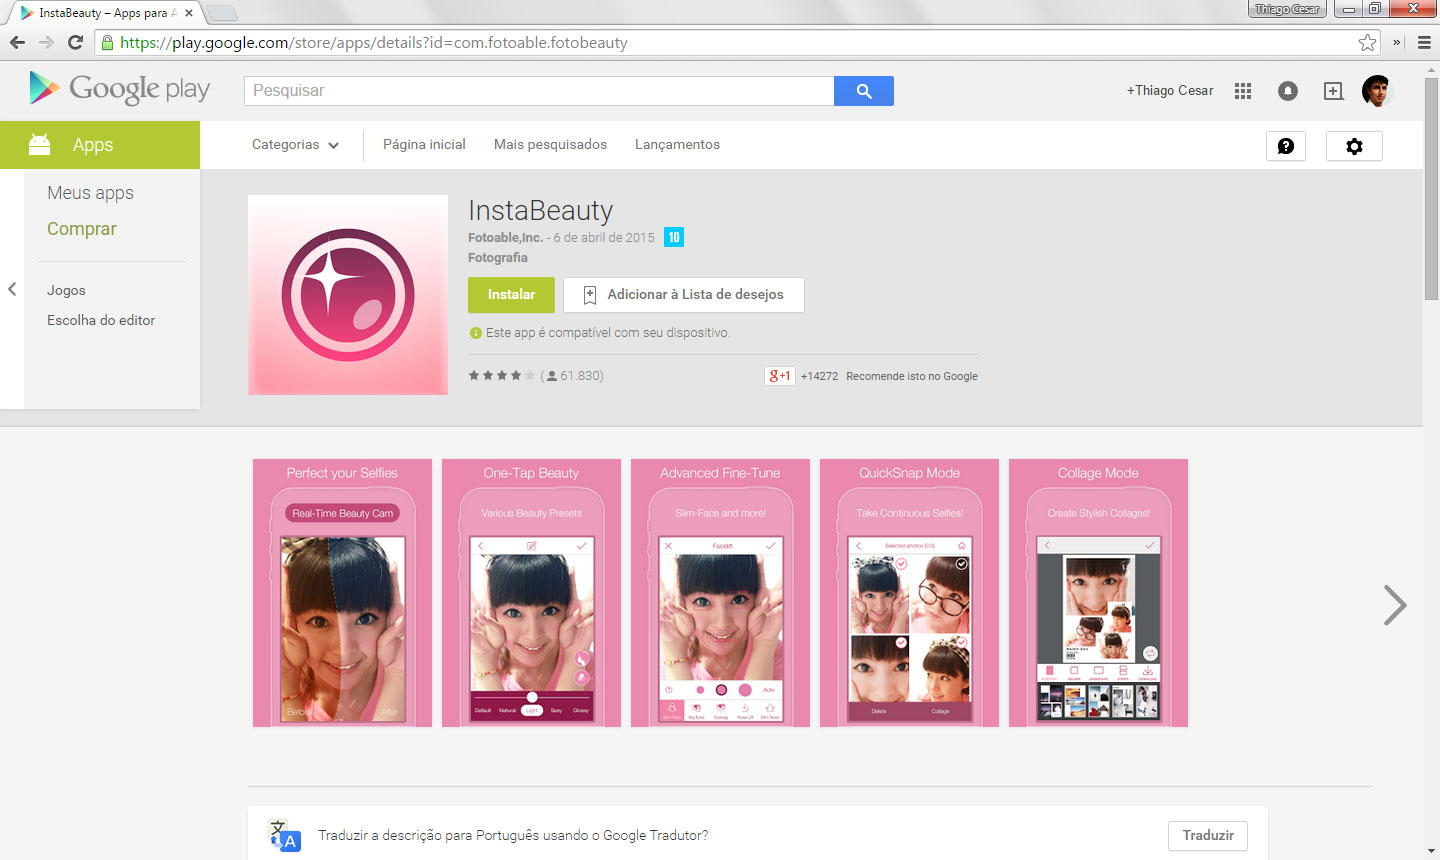This screenshot has height=860, width=1440.
Task: Click the browser forward arrow
Action: point(46,42)
